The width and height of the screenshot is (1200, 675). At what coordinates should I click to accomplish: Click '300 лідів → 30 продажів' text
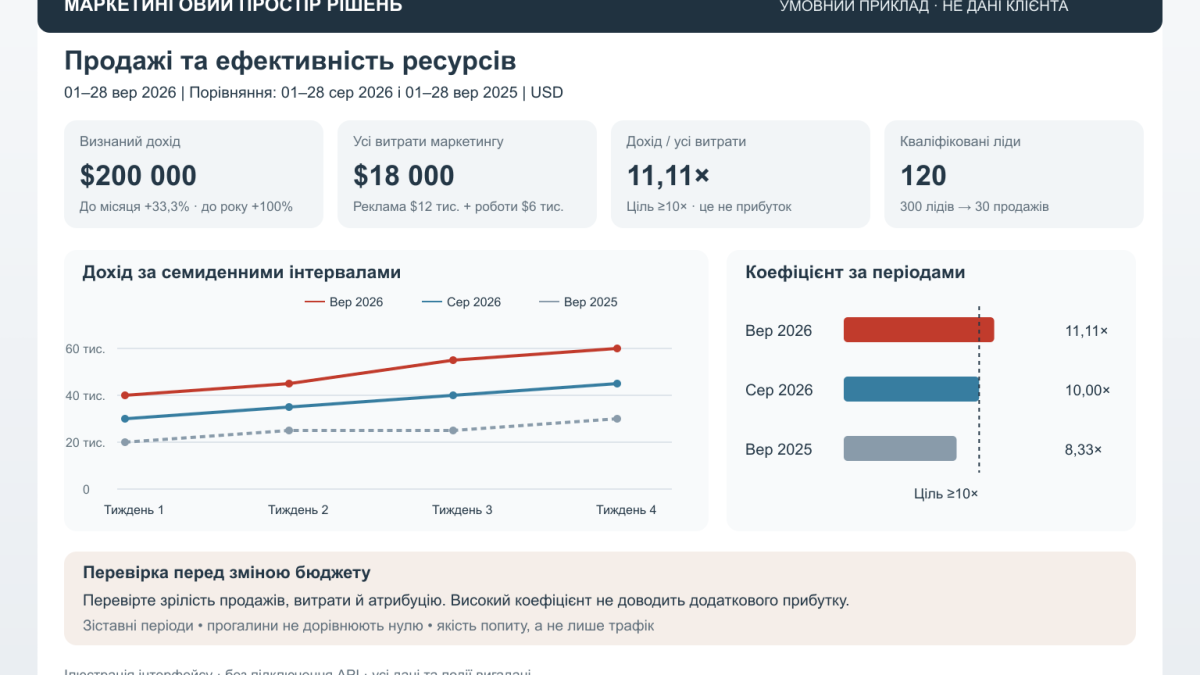tap(974, 207)
